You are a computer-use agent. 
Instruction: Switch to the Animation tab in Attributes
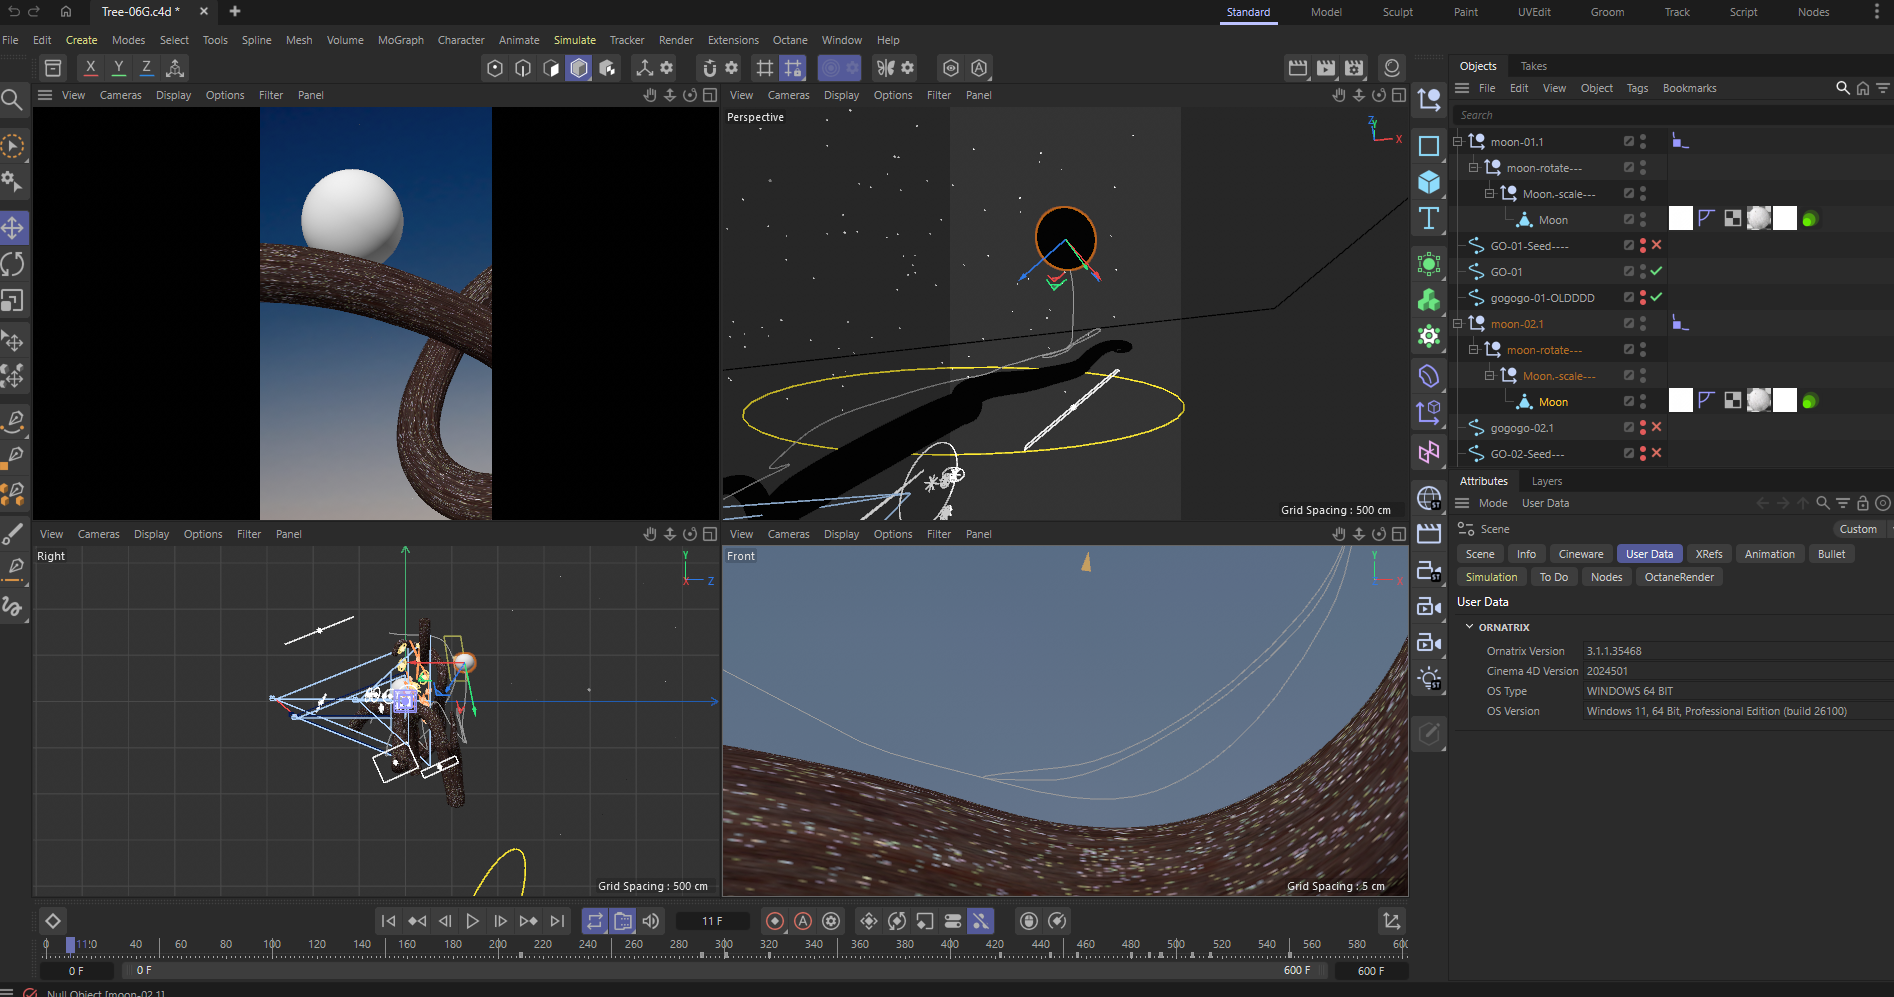(1769, 553)
